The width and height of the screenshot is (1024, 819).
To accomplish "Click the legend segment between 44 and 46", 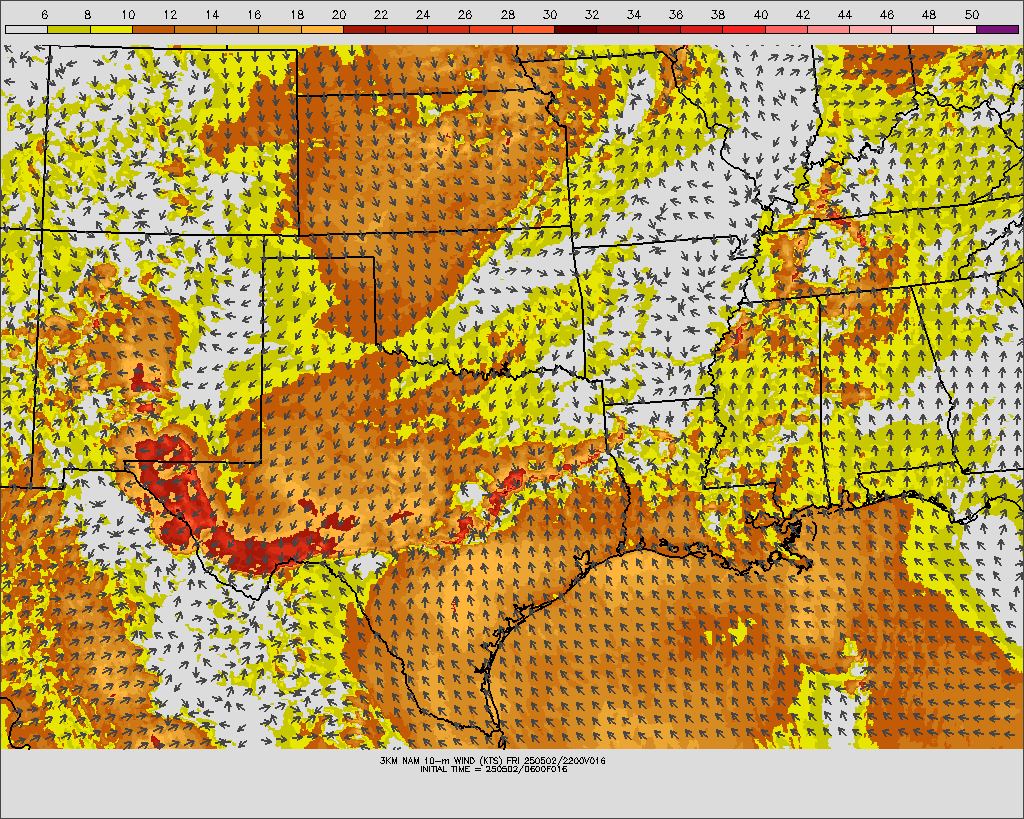I will (871, 29).
